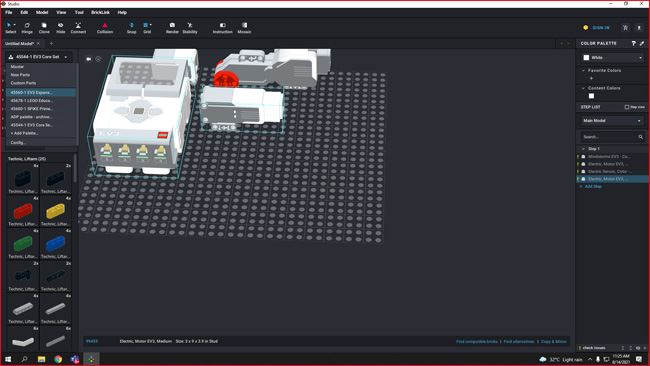650x366 pixels.
Task: Run the Stability check tool
Action: pyautogui.click(x=190, y=28)
